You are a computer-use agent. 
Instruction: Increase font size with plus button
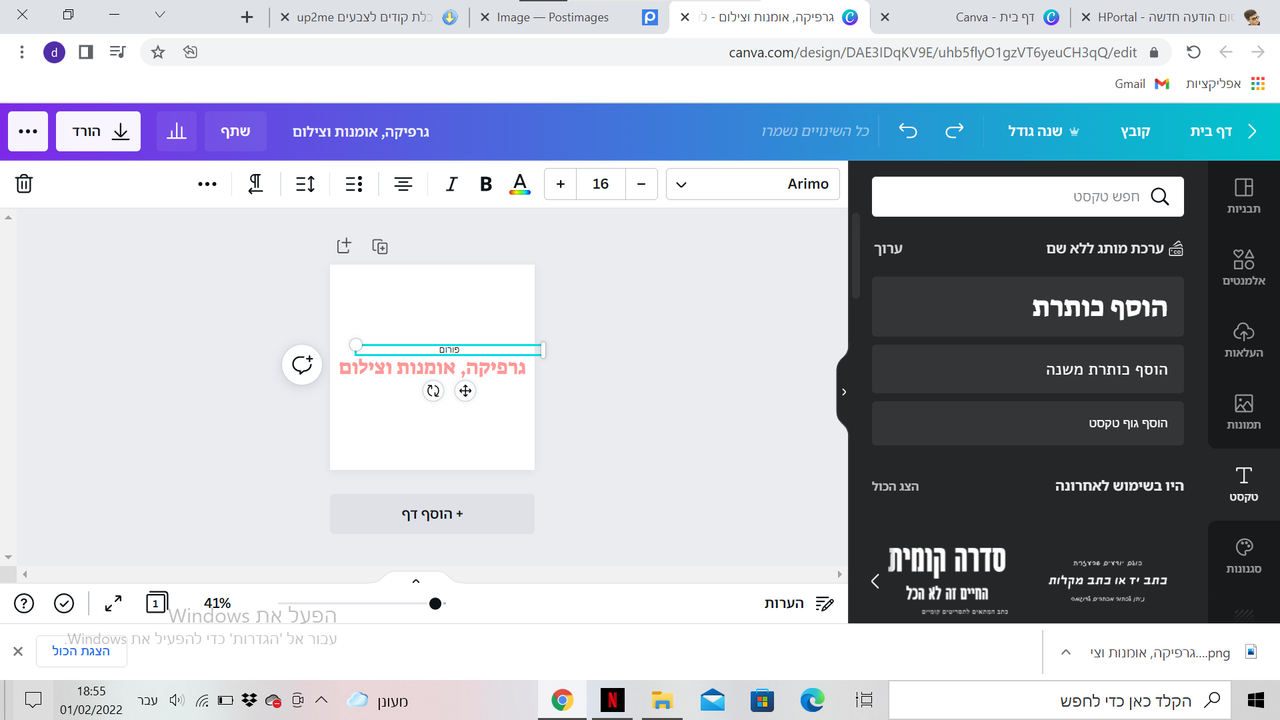[560, 184]
